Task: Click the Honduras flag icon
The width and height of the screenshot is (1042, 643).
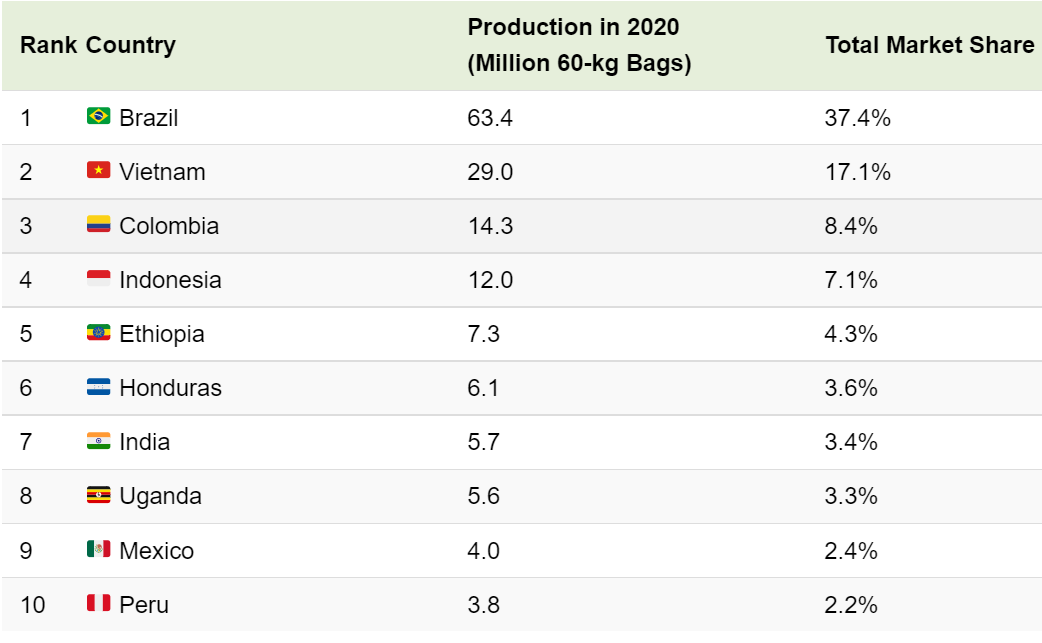Action: [98, 387]
